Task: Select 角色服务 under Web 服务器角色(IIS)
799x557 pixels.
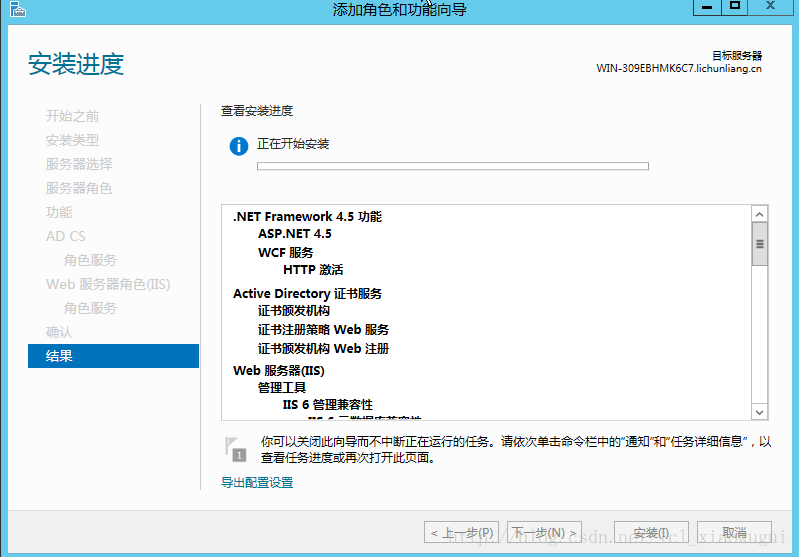Action: pos(90,308)
